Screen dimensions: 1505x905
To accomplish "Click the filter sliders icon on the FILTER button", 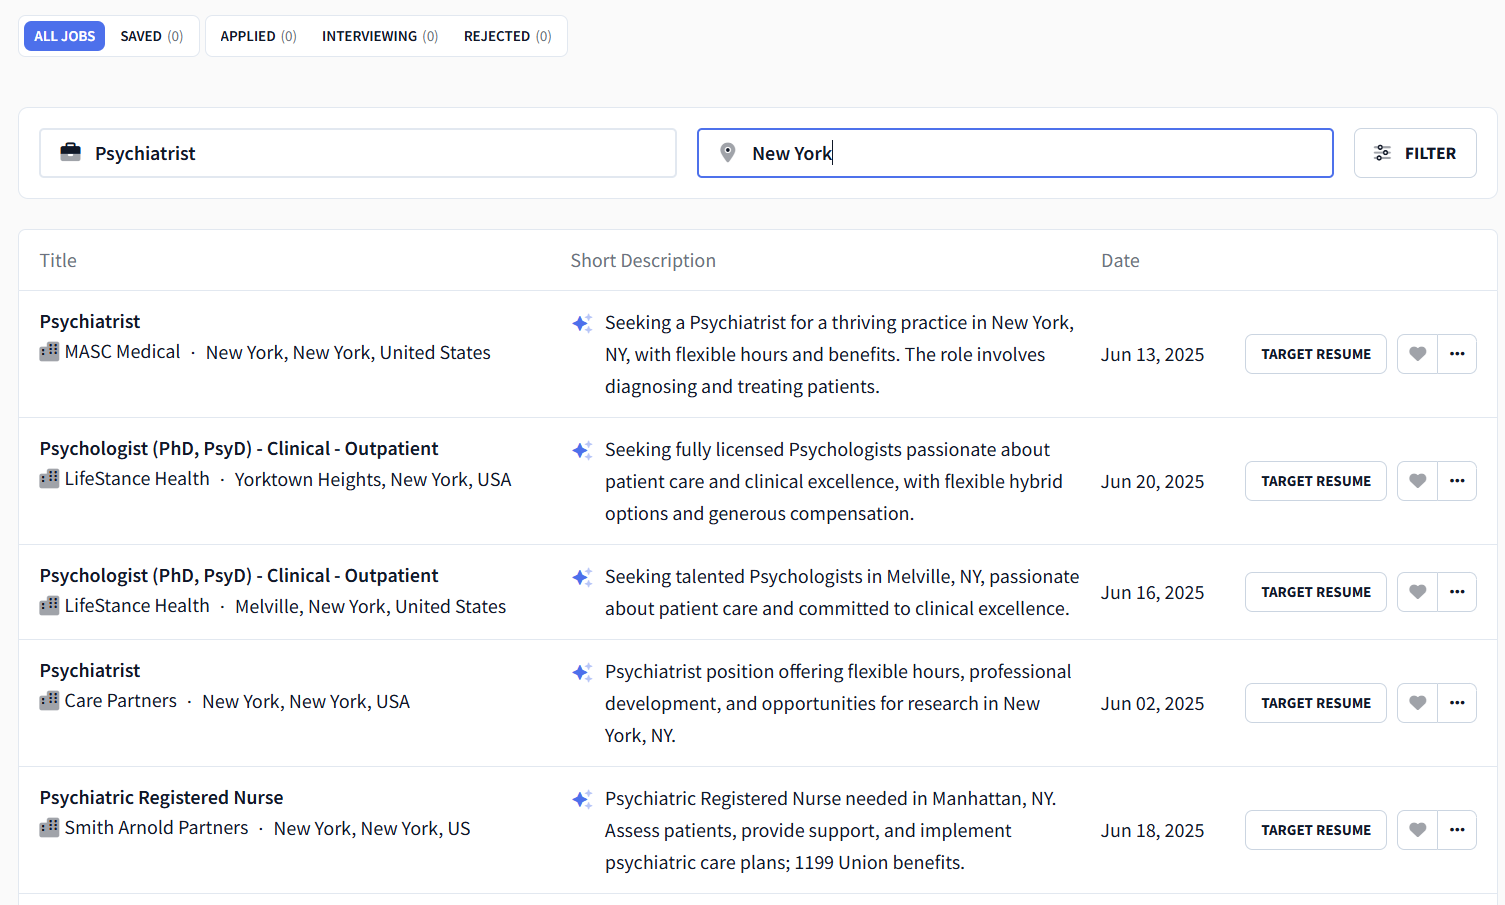I will tap(1382, 152).
